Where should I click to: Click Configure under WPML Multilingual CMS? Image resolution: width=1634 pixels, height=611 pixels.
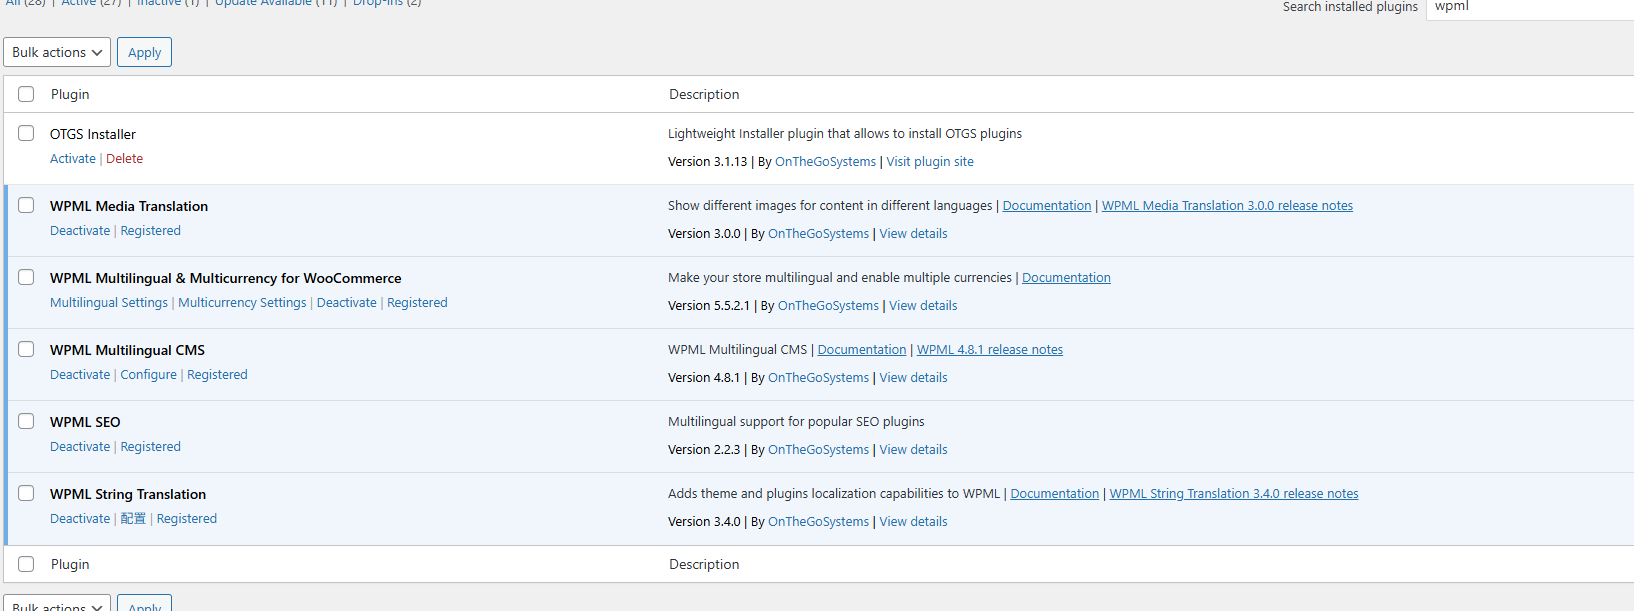[148, 375]
